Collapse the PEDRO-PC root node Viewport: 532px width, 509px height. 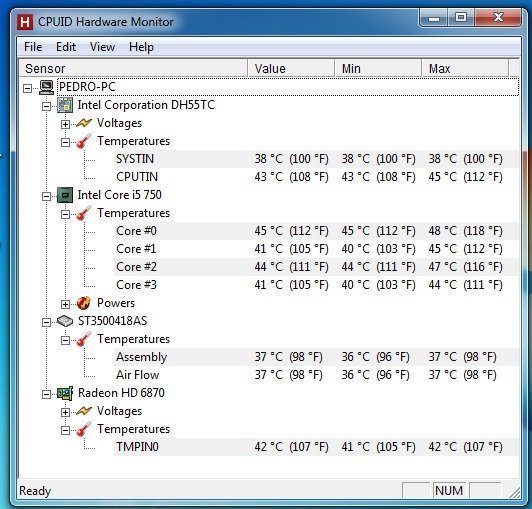(27, 89)
